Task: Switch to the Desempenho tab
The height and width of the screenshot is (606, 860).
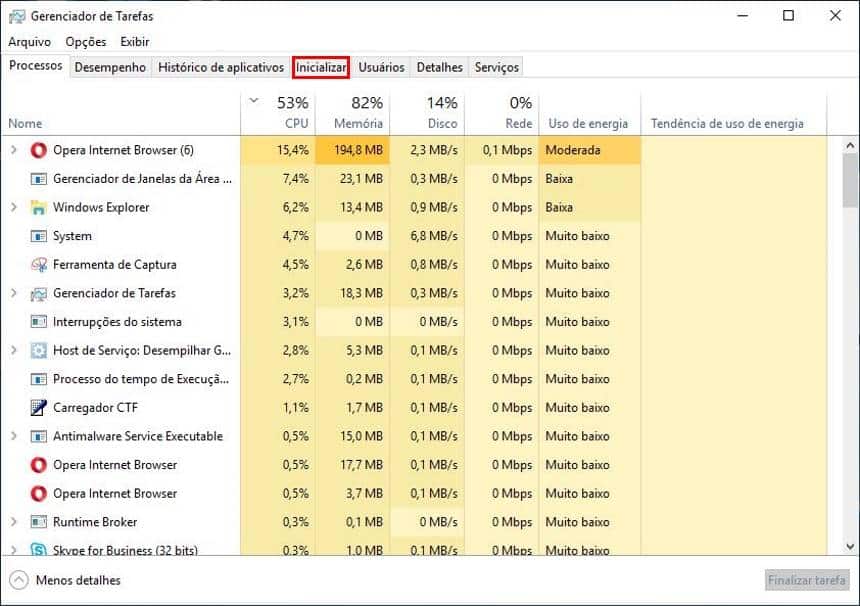Action: [x=110, y=67]
